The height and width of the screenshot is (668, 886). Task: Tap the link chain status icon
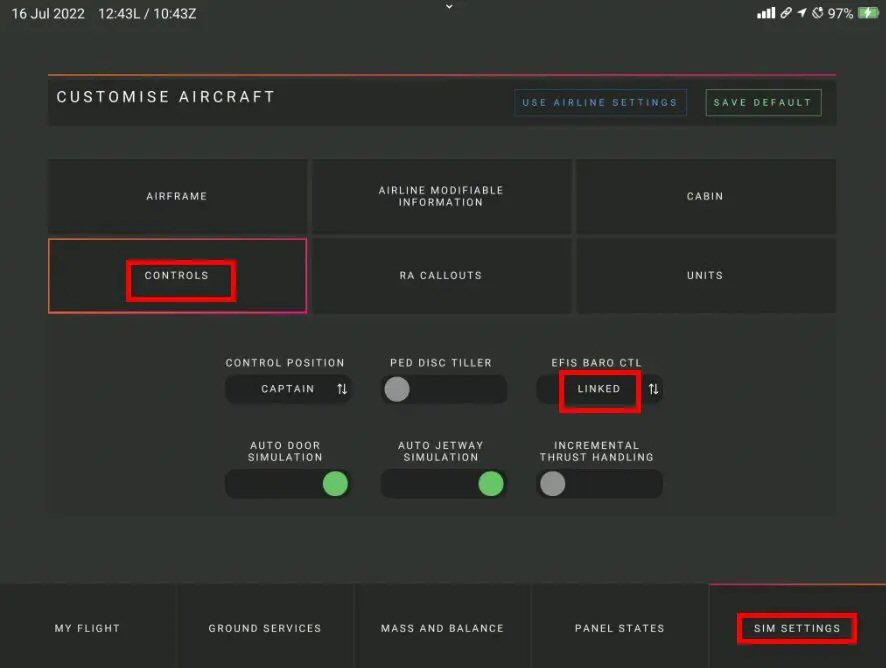(786, 13)
